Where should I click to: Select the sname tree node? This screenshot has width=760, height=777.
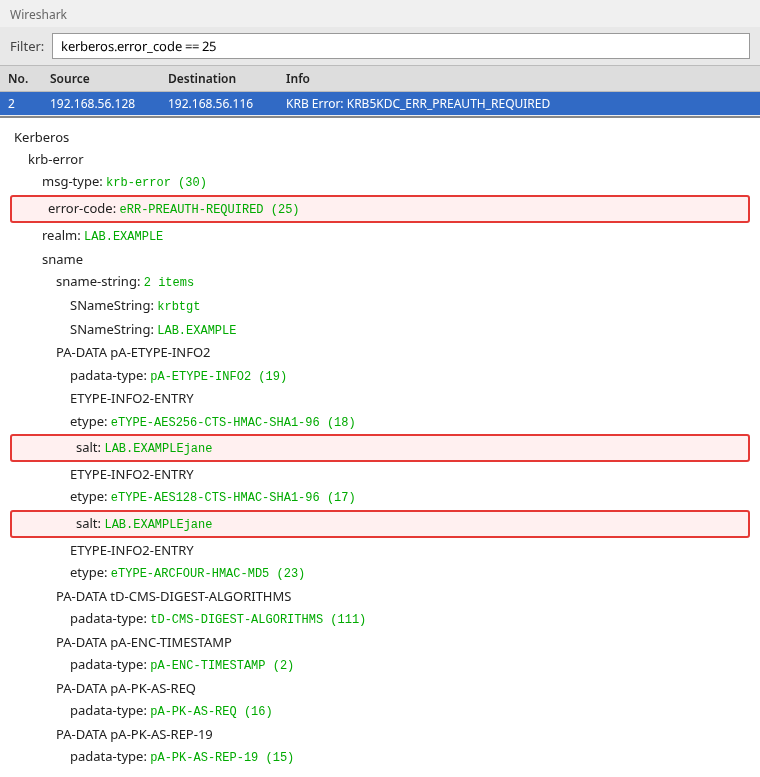[x=62, y=260]
